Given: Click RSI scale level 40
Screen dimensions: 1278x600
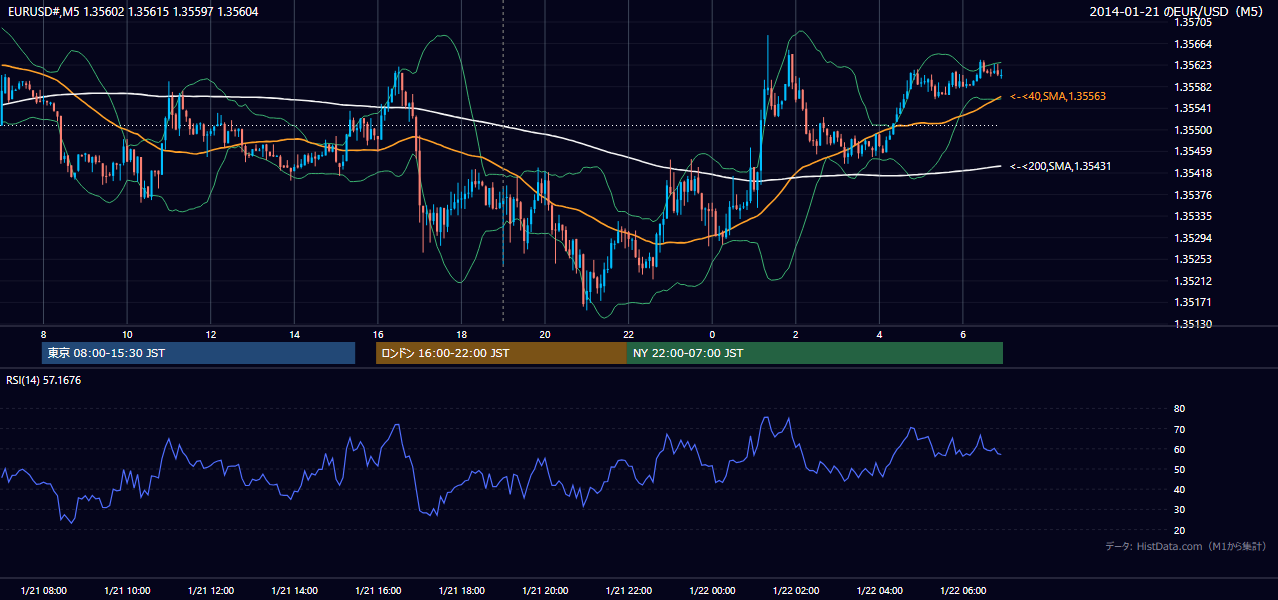Looking at the screenshot, I should tap(1180, 489).
